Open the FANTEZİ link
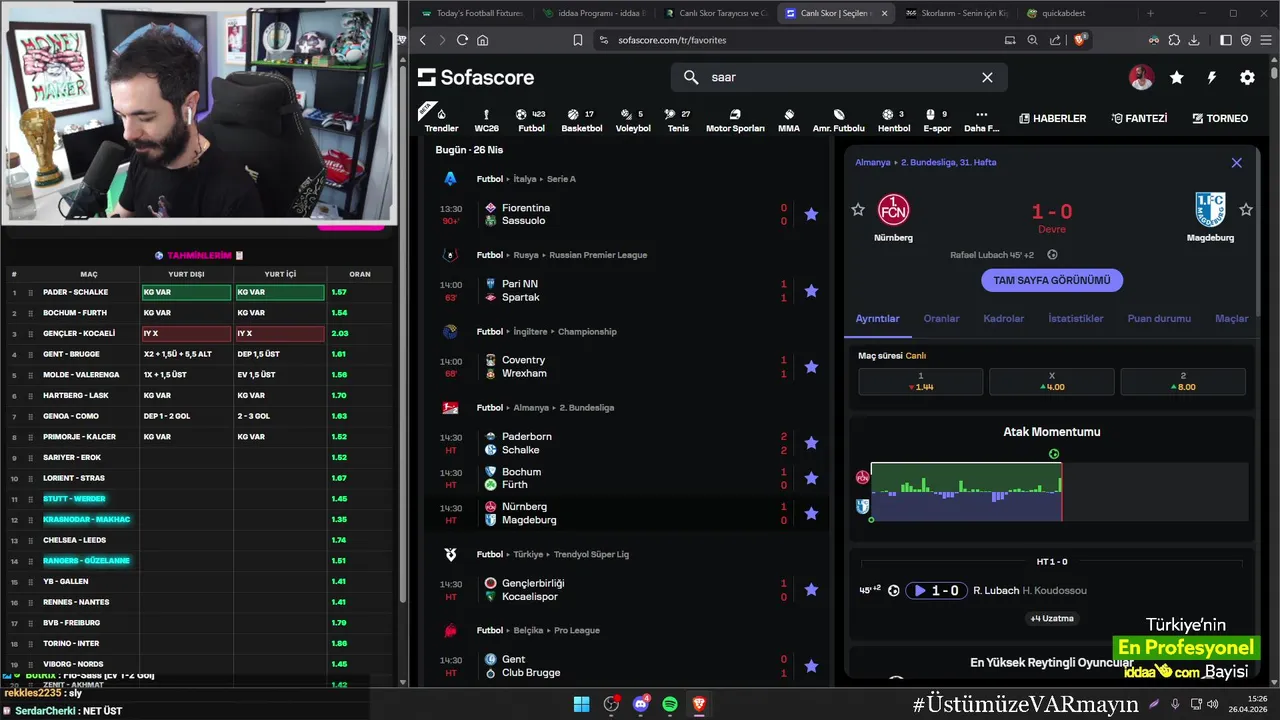This screenshot has width=1280, height=720. coord(1139,118)
